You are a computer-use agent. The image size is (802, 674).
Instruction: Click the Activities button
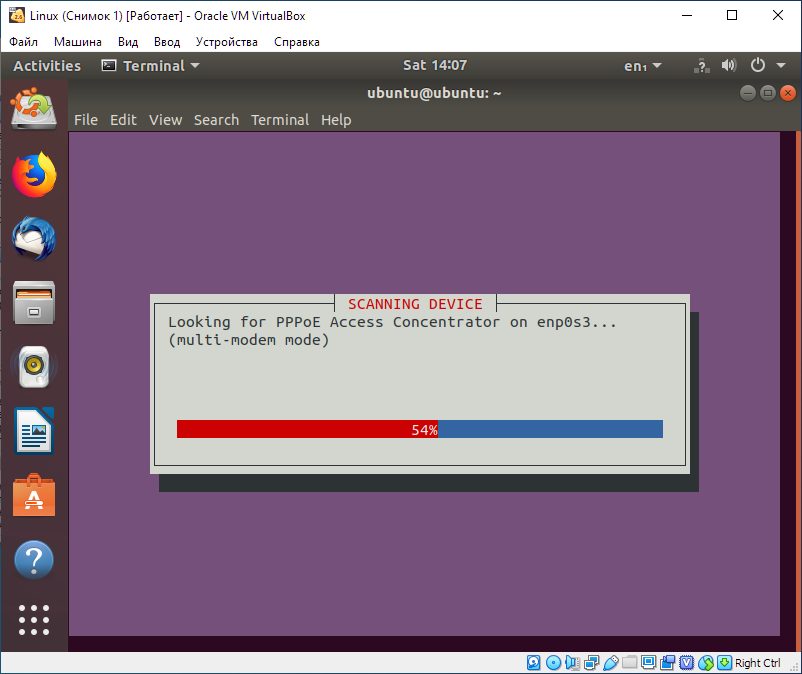47,66
